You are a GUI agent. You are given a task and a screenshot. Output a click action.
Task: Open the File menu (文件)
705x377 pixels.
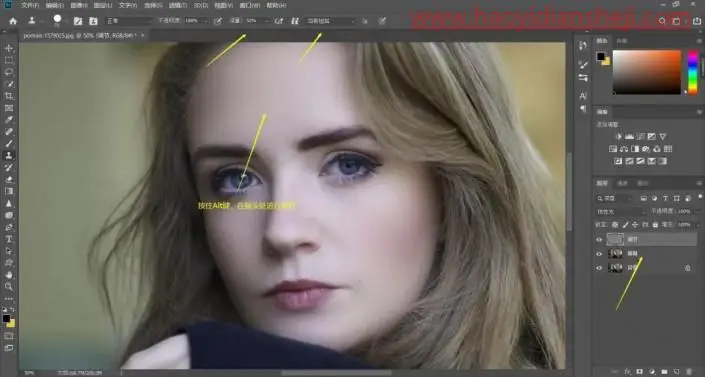click(x=30, y=5)
